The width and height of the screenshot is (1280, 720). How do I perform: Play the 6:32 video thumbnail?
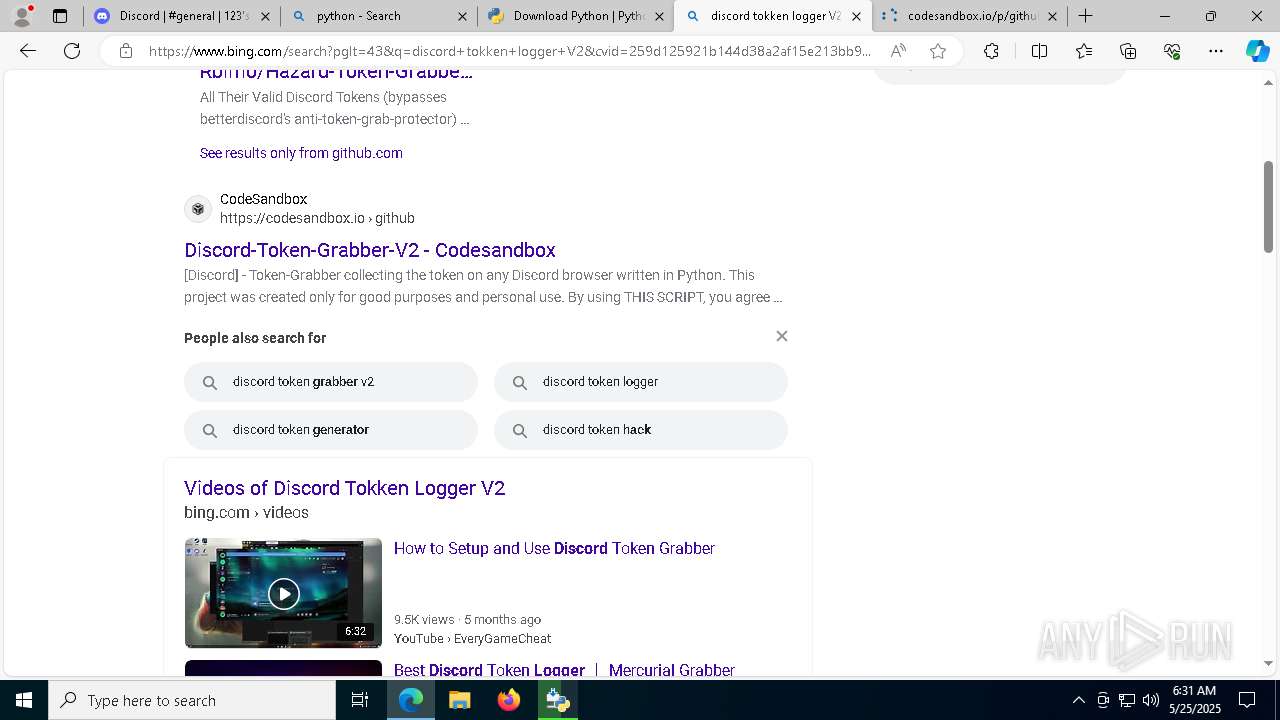click(x=283, y=593)
